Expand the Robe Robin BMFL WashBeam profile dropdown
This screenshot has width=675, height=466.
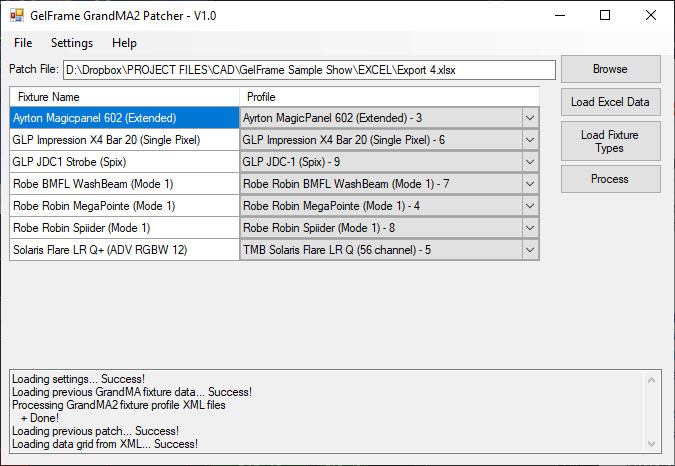coord(530,184)
